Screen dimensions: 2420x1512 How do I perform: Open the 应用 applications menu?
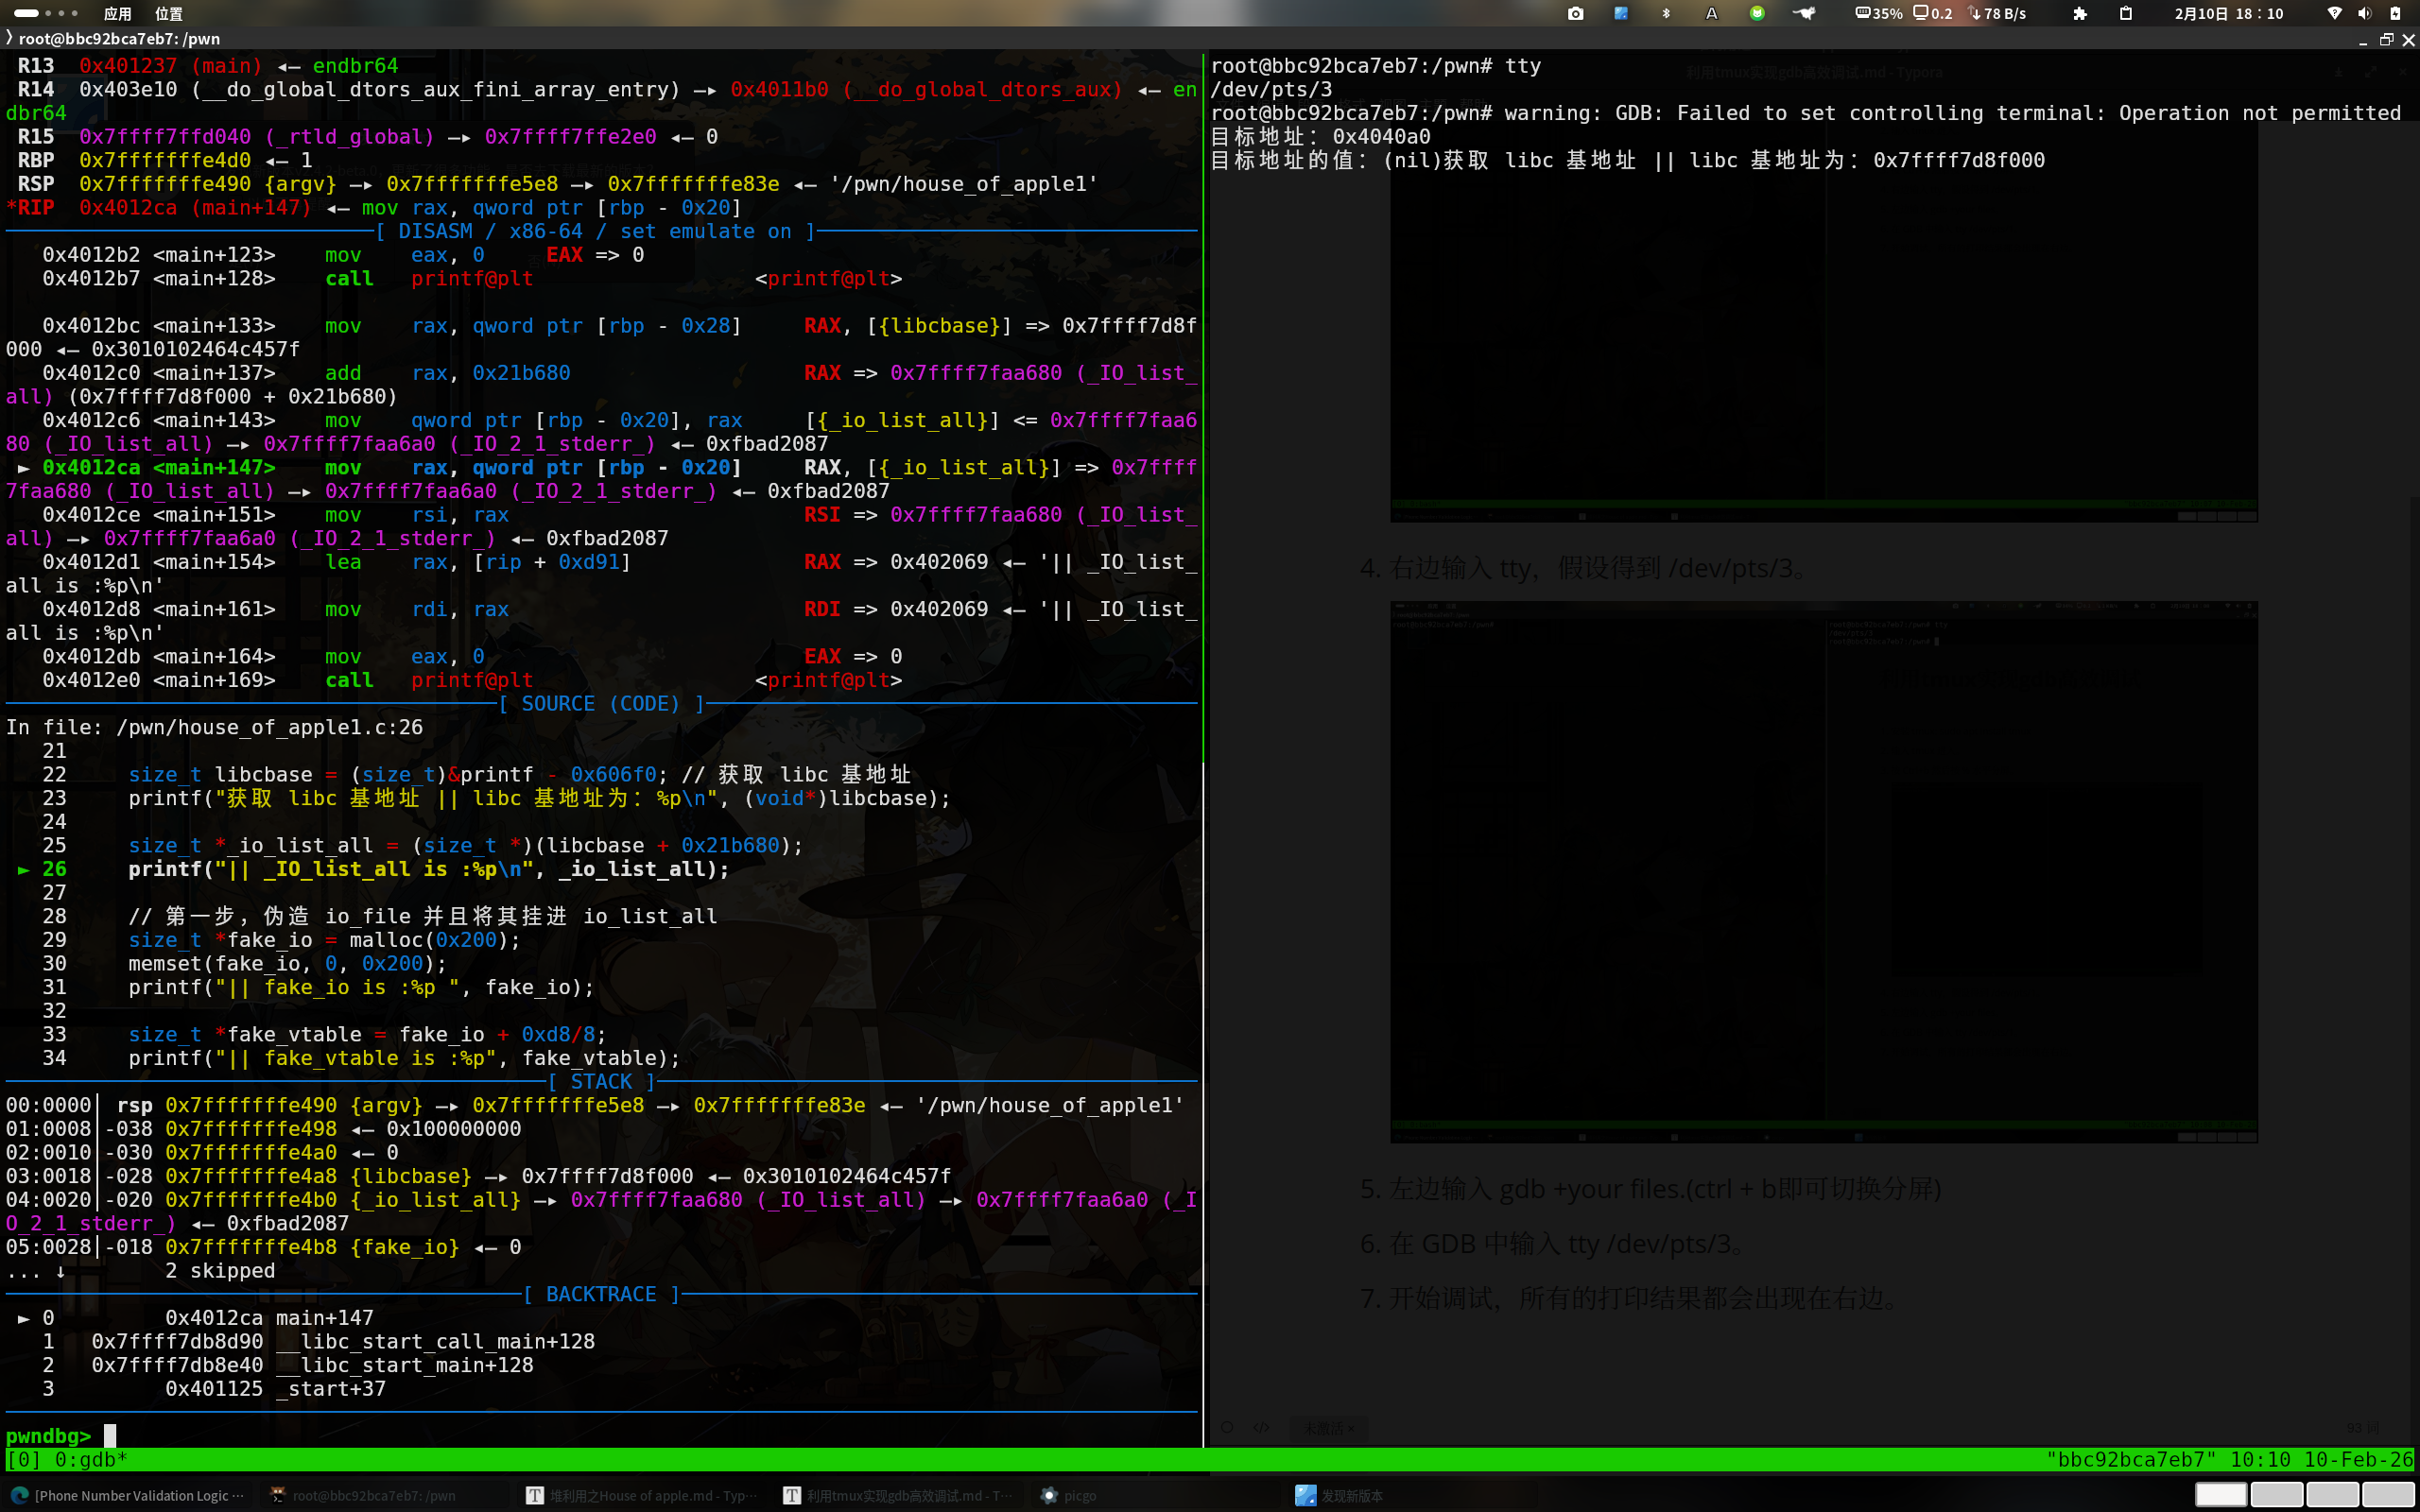117,13
